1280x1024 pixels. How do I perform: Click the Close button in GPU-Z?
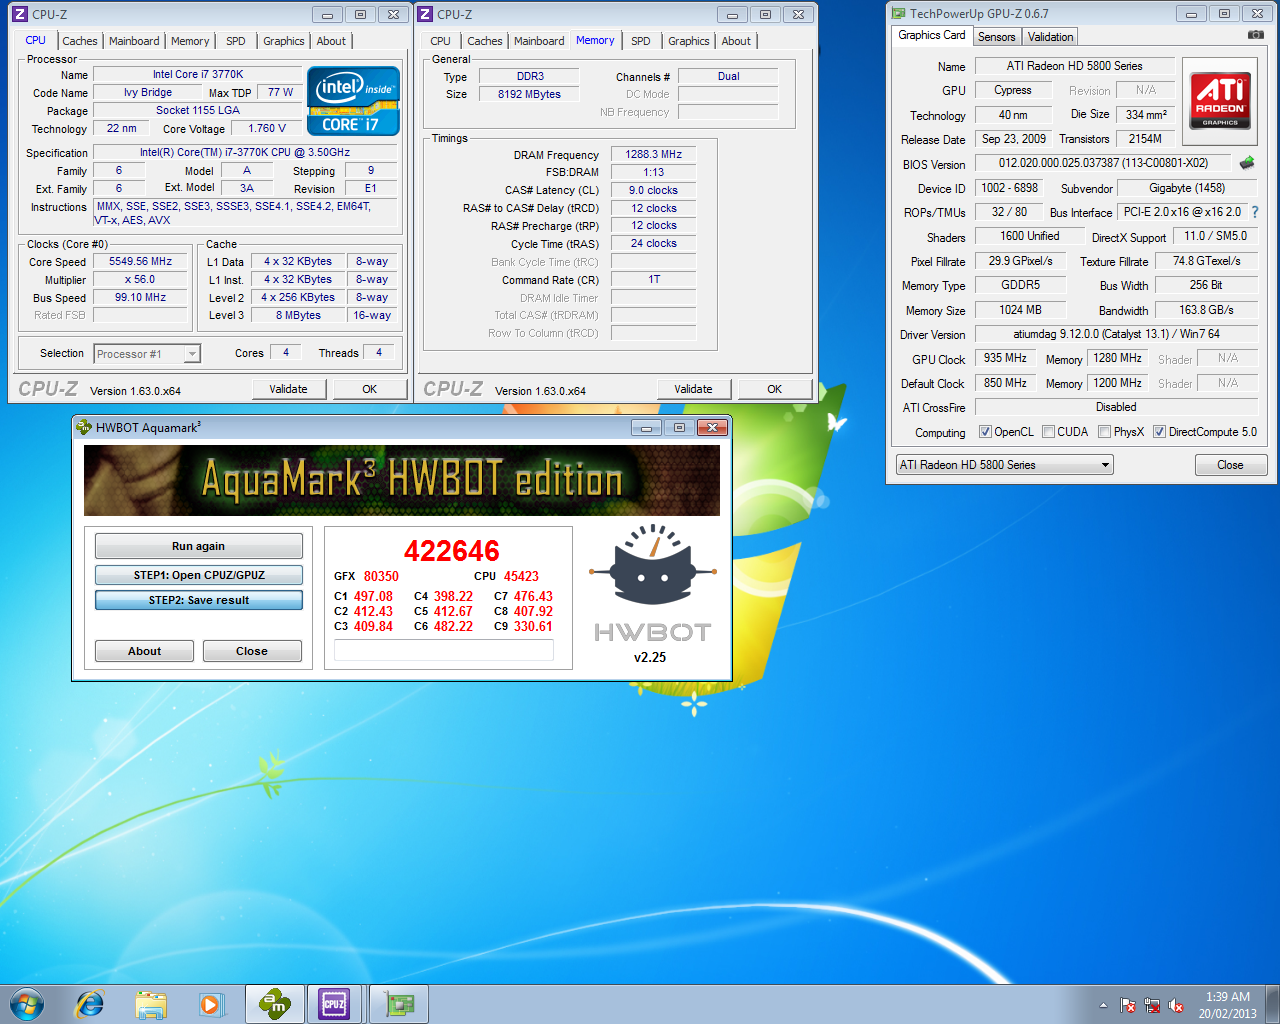(x=1230, y=465)
